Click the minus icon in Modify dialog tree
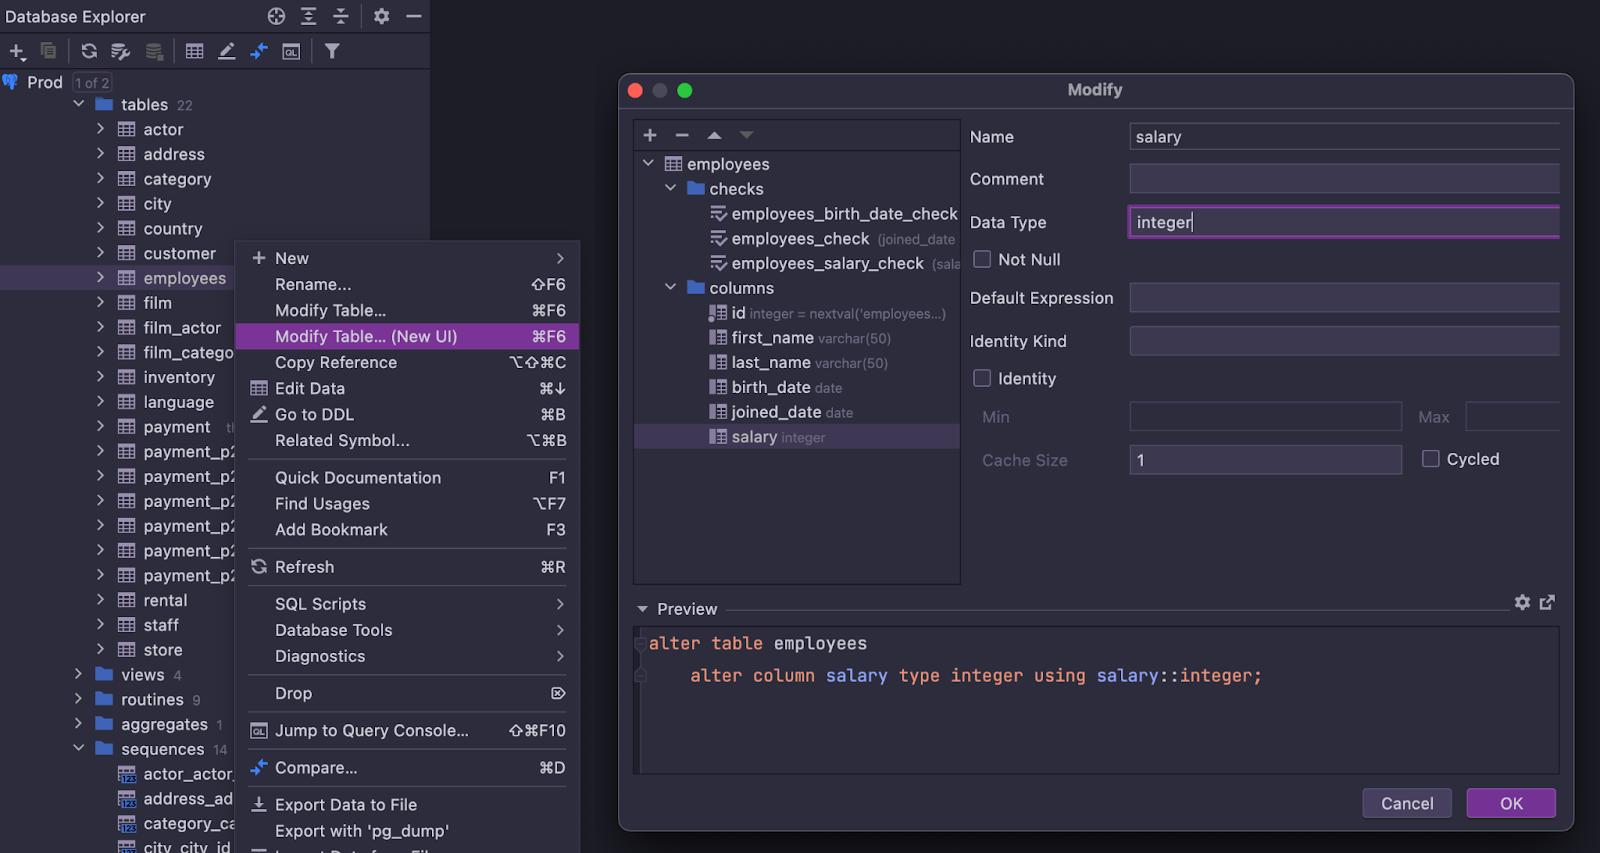1600x853 pixels. (682, 135)
